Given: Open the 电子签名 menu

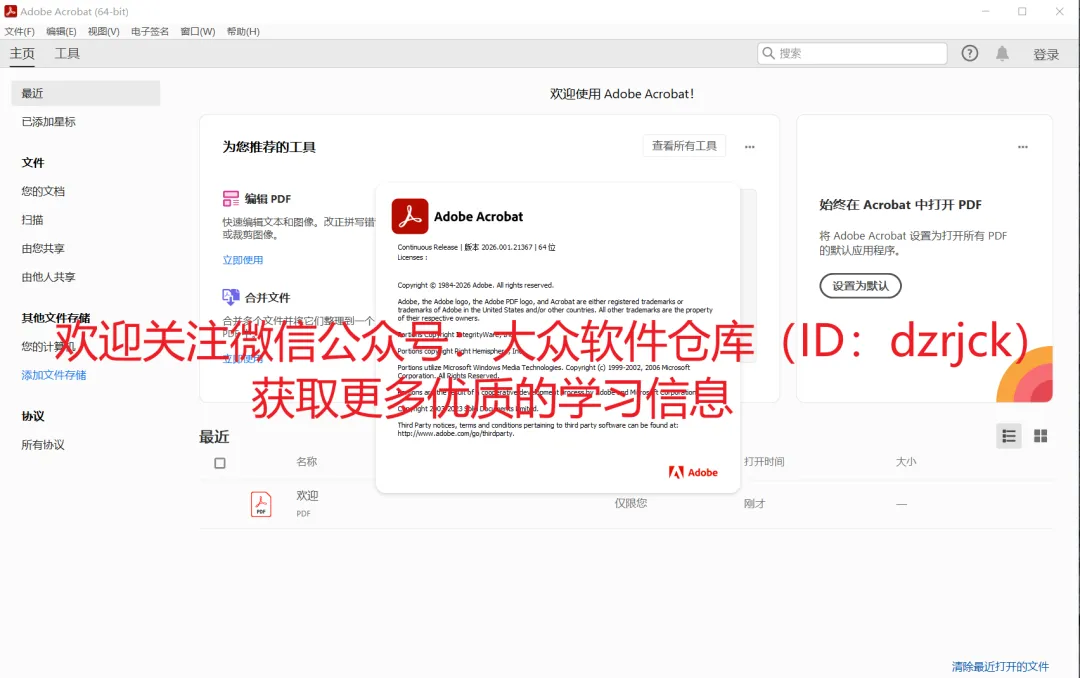Looking at the screenshot, I should [x=149, y=31].
